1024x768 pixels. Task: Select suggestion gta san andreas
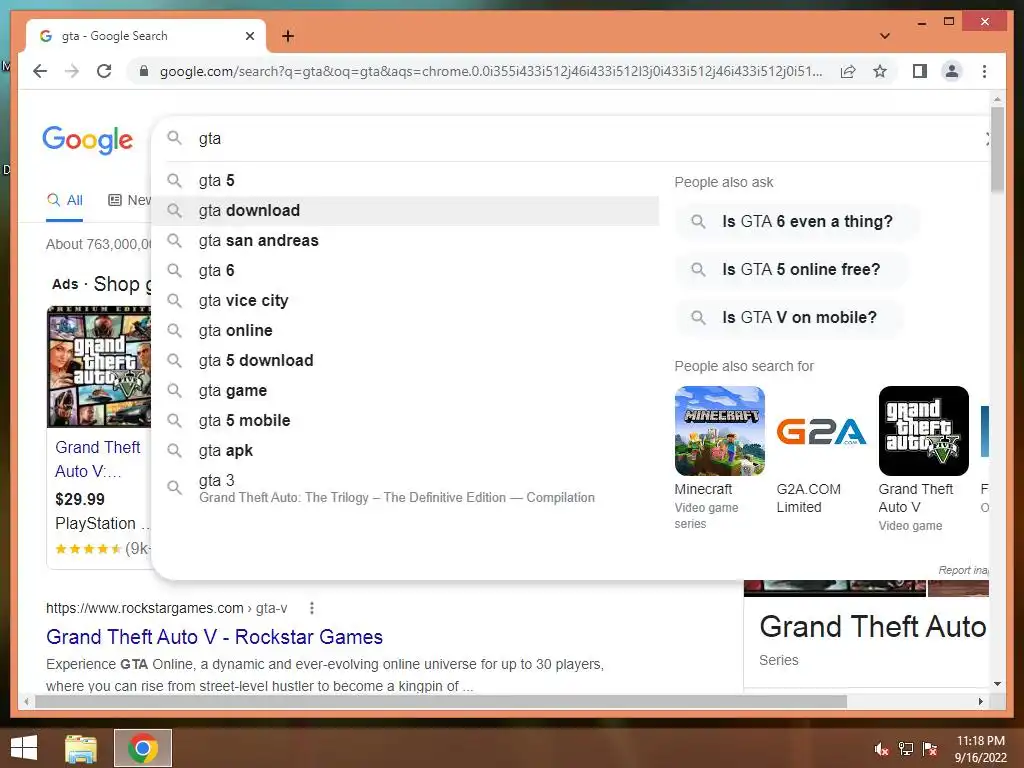tap(406, 240)
